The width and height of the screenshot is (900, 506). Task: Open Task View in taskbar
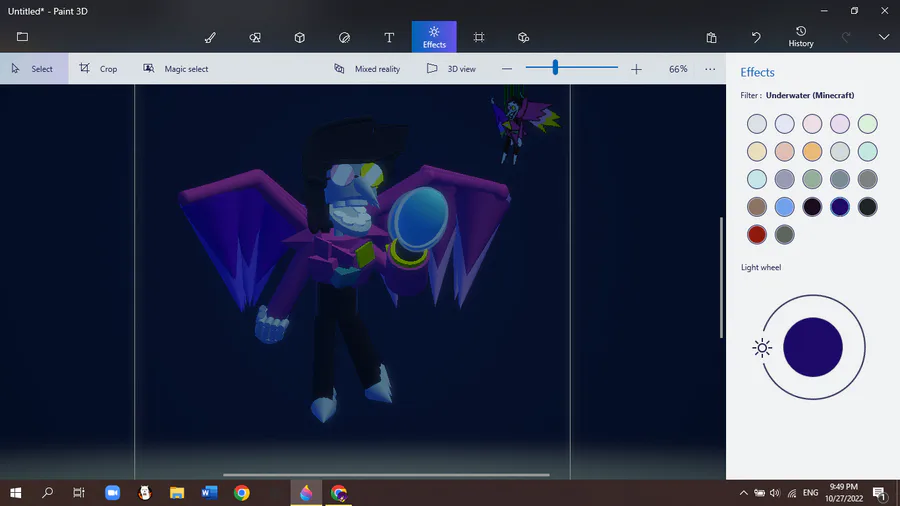pyautogui.click(x=79, y=493)
